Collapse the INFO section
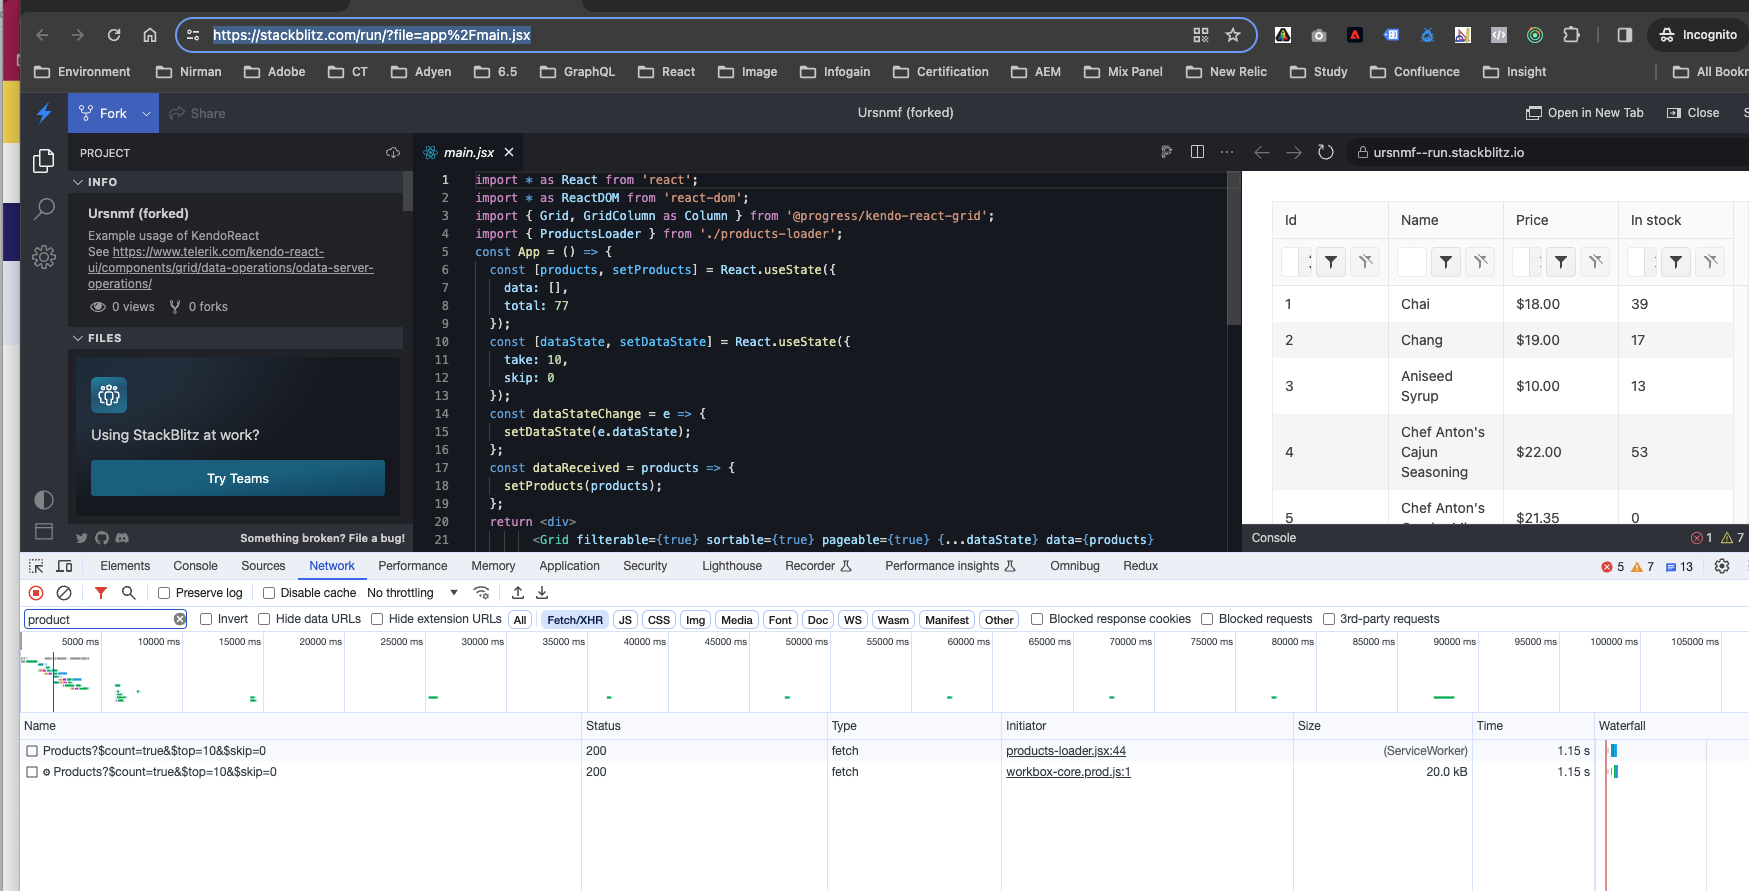The height and width of the screenshot is (891, 1749). point(79,182)
